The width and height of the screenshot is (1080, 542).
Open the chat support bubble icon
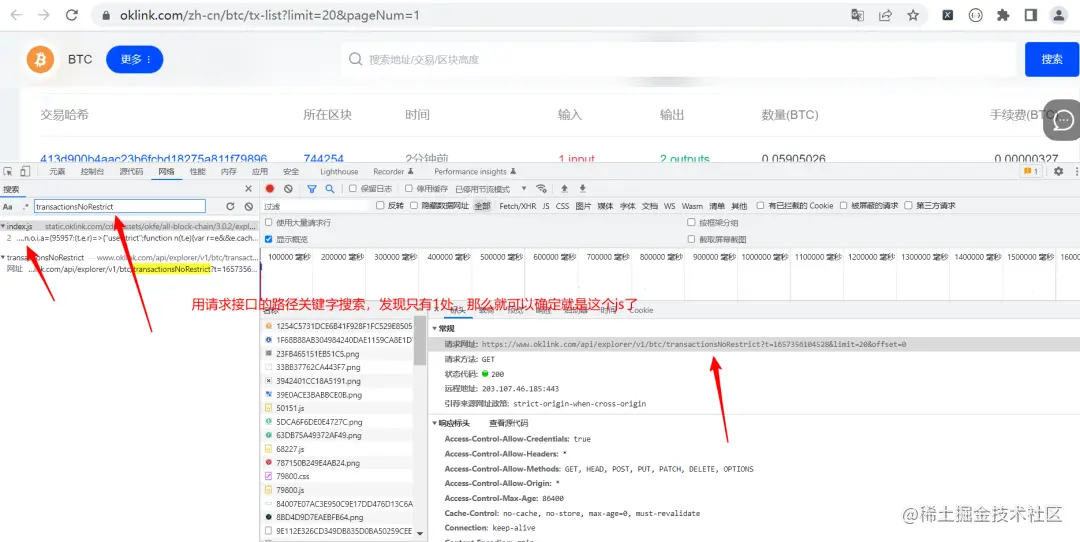coord(1063,121)
